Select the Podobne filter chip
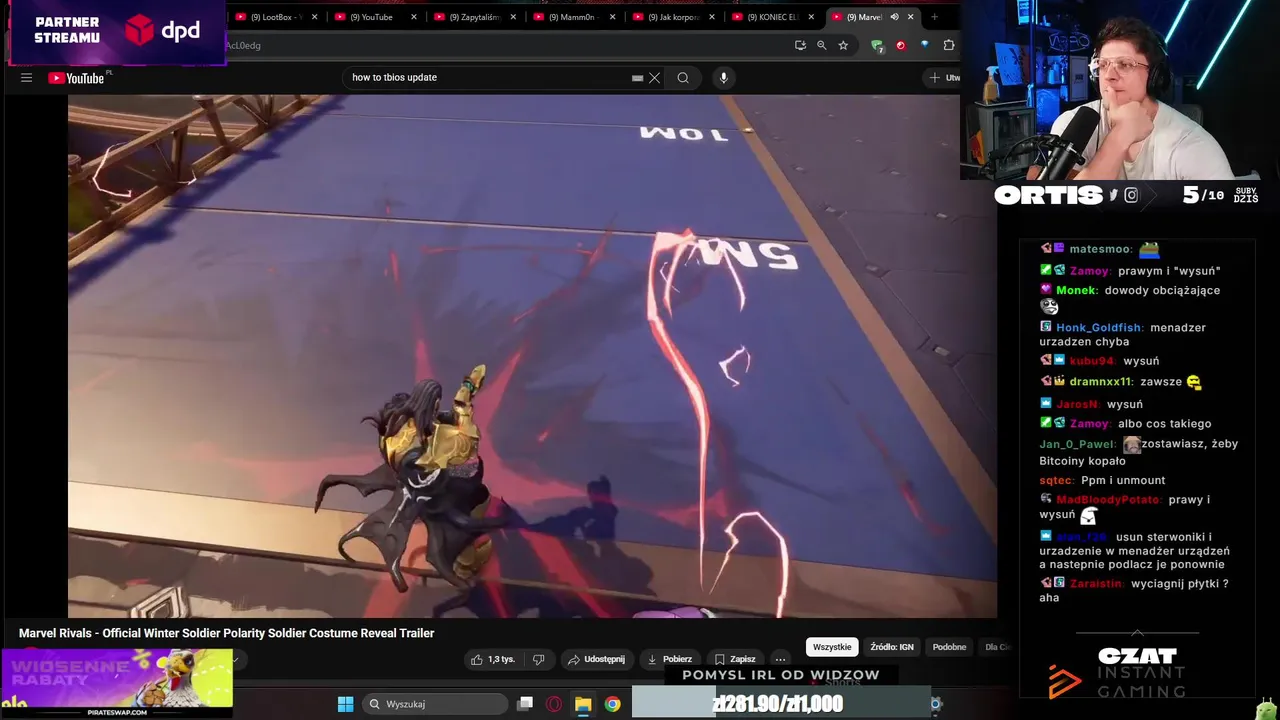 click(x=949, y=647)
